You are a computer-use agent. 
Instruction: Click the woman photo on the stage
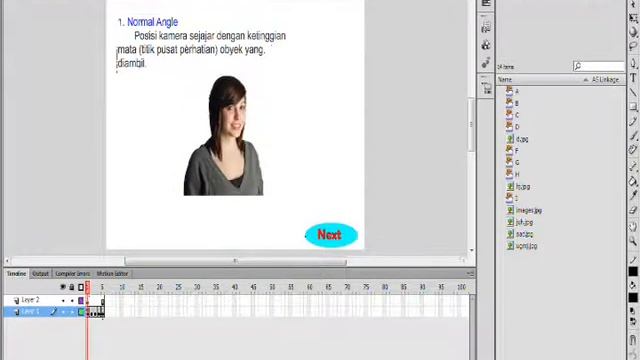(224, 136)
